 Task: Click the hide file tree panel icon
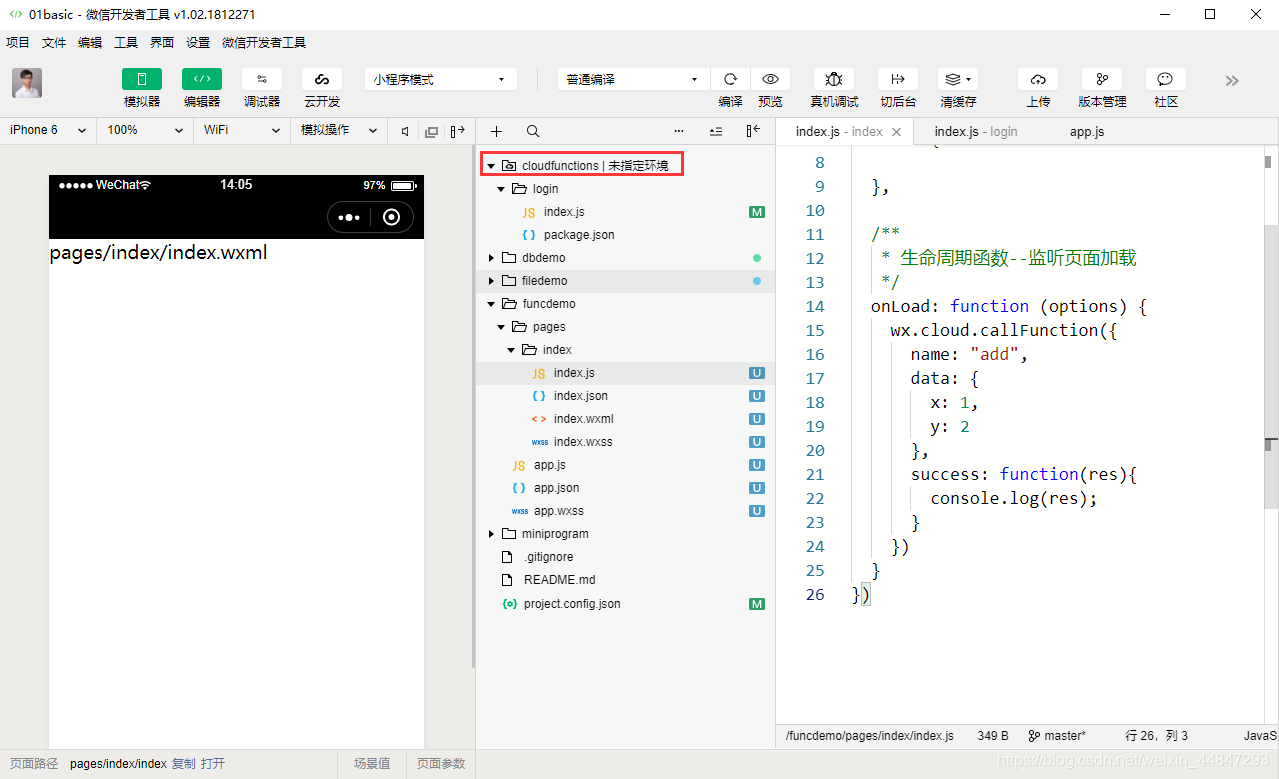click(753, 131)
